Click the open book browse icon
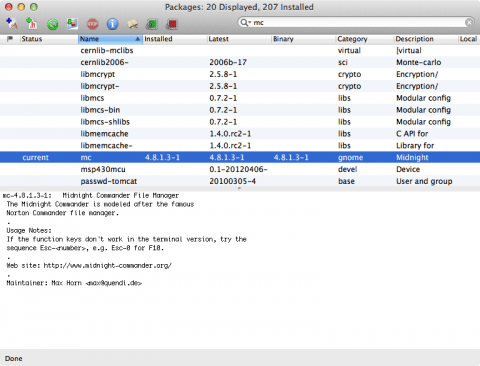 pos(132,24)
